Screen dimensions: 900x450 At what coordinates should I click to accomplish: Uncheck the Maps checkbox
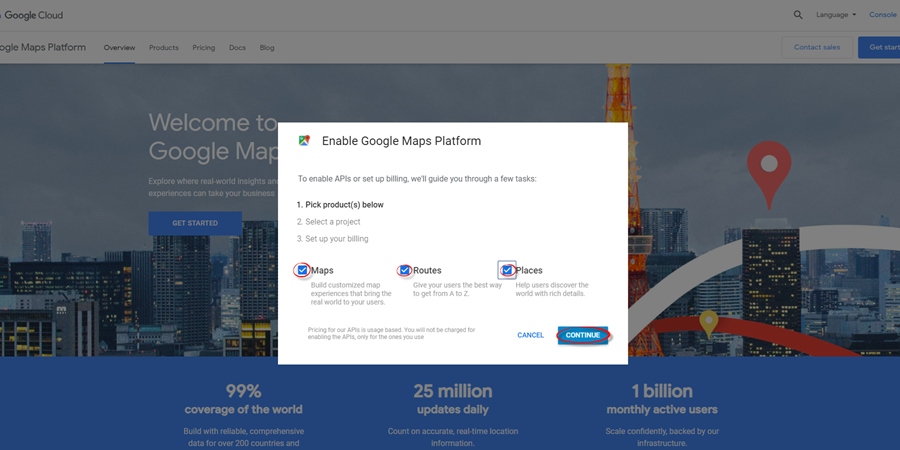coord(302,270)
